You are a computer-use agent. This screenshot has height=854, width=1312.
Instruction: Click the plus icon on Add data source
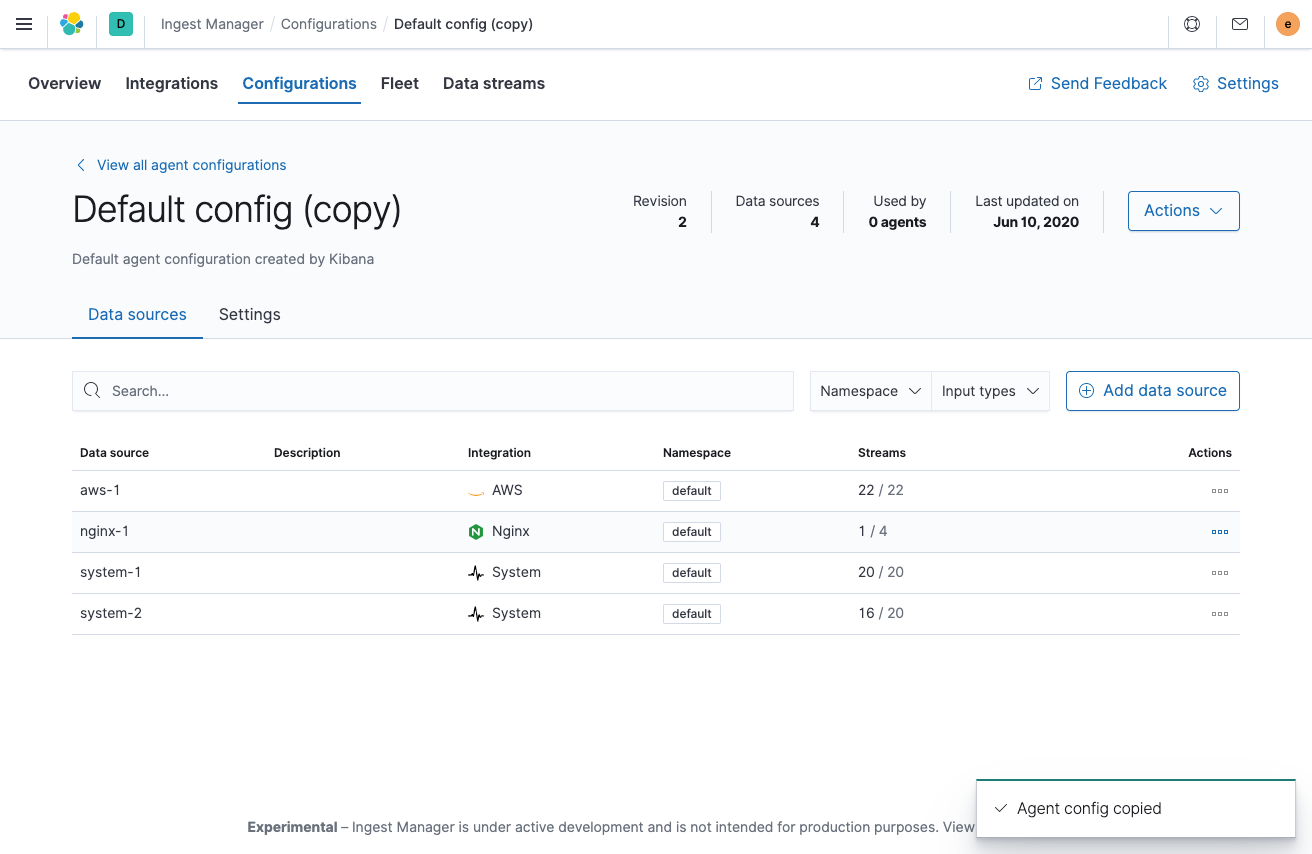[1086, 391]
